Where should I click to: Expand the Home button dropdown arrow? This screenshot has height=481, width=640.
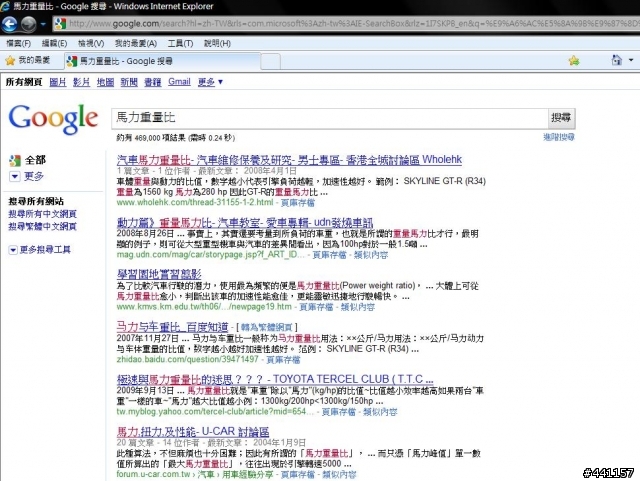(x=631, y=60)
